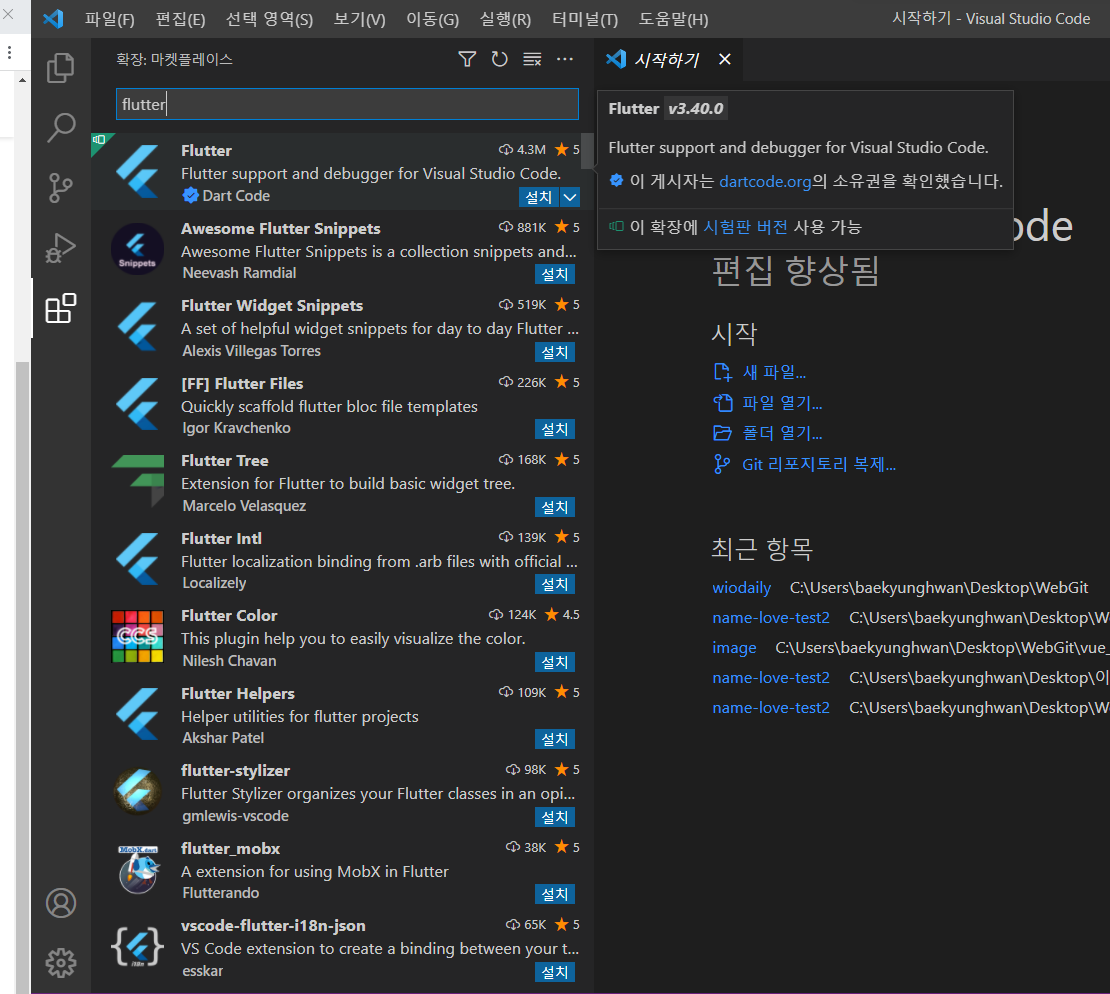This screenshot has width=1110, height=994.
Task: Select the Flutter Intl extension title
Action: [x=222, y=539]
